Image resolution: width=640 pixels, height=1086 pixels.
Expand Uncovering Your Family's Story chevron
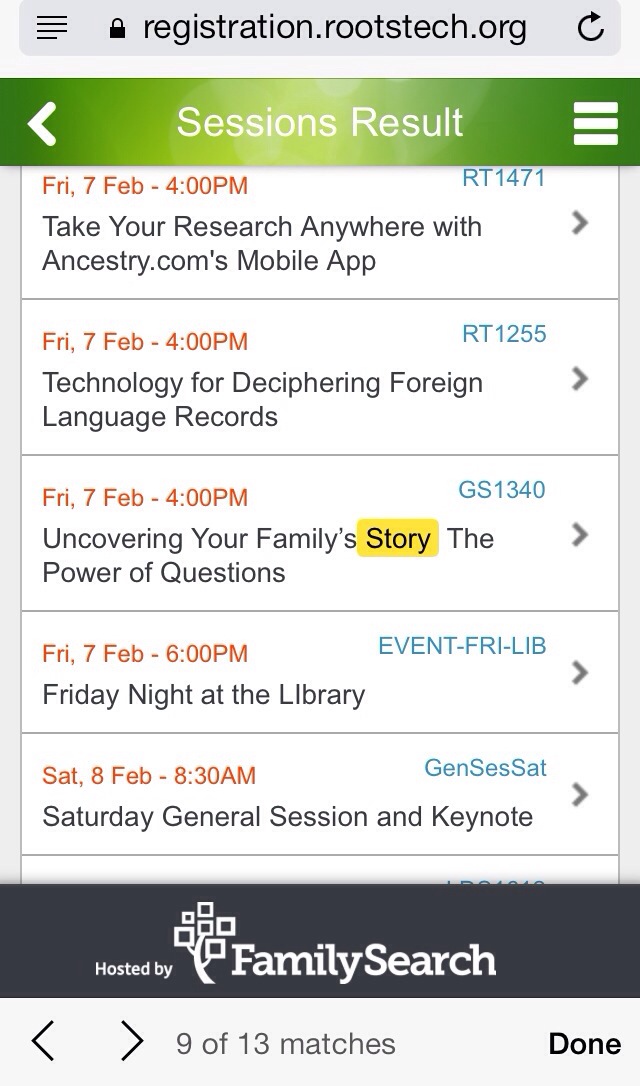tap(580, 535)
